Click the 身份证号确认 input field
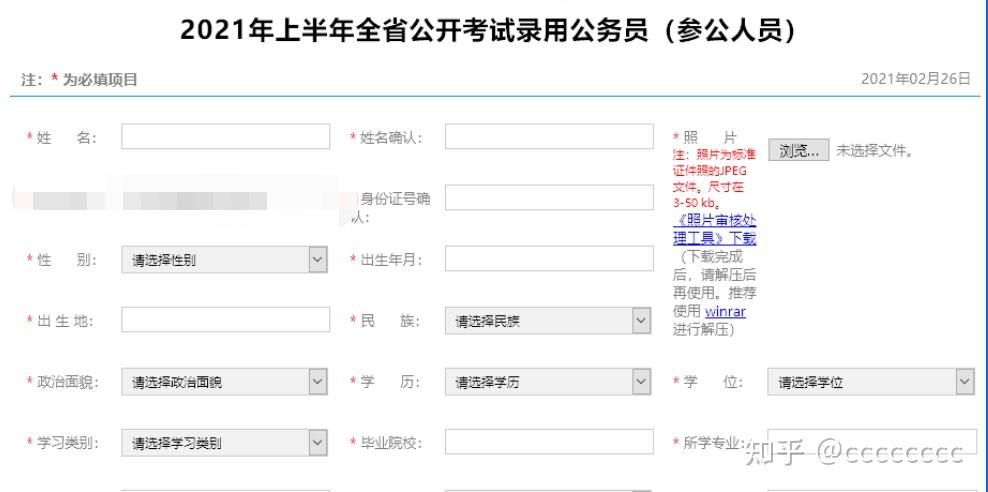 tap(549, 198)
